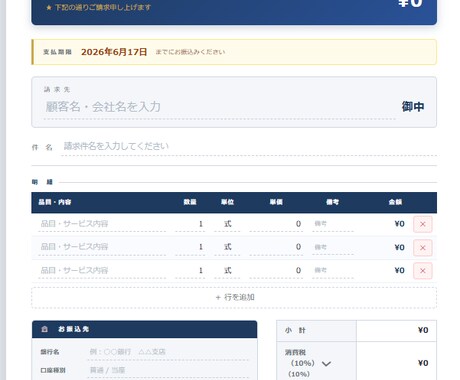The image size is (460, 380).
Task: Click the unit price field in the third row
Action: tap(276, 270)
